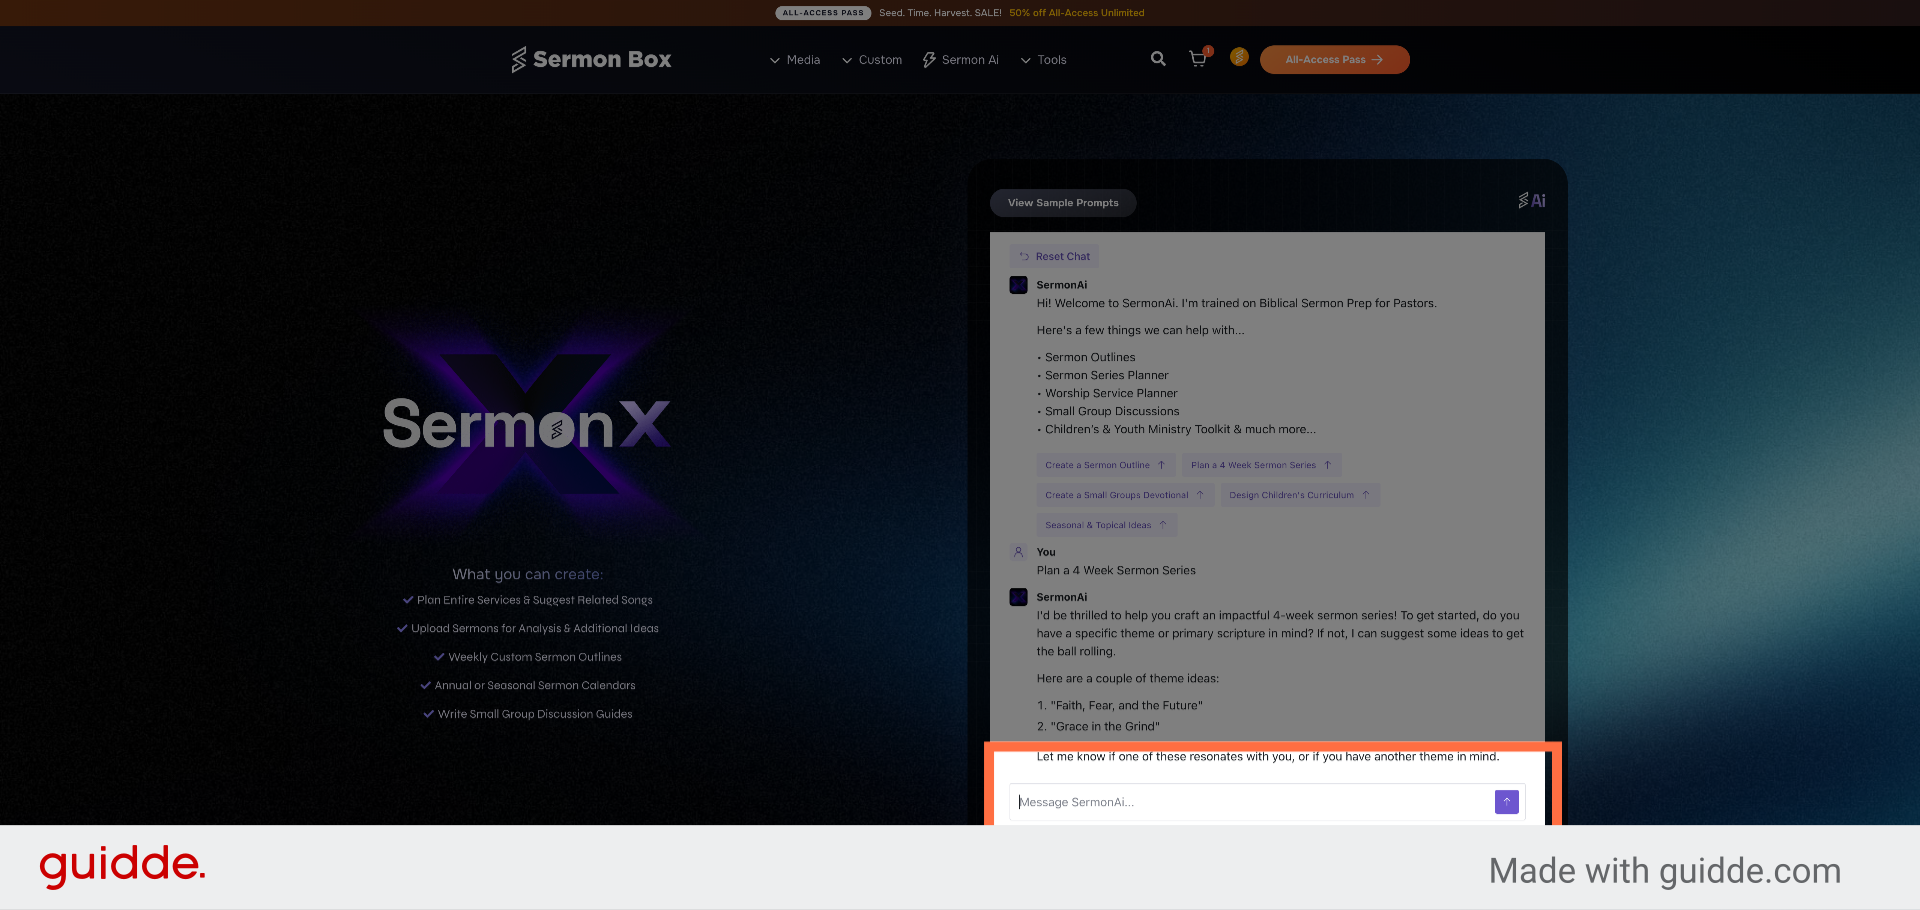The image size is (1920, 910).
Task: Click the "Sermon Series Planner" list item
Action: (1107, 376)
